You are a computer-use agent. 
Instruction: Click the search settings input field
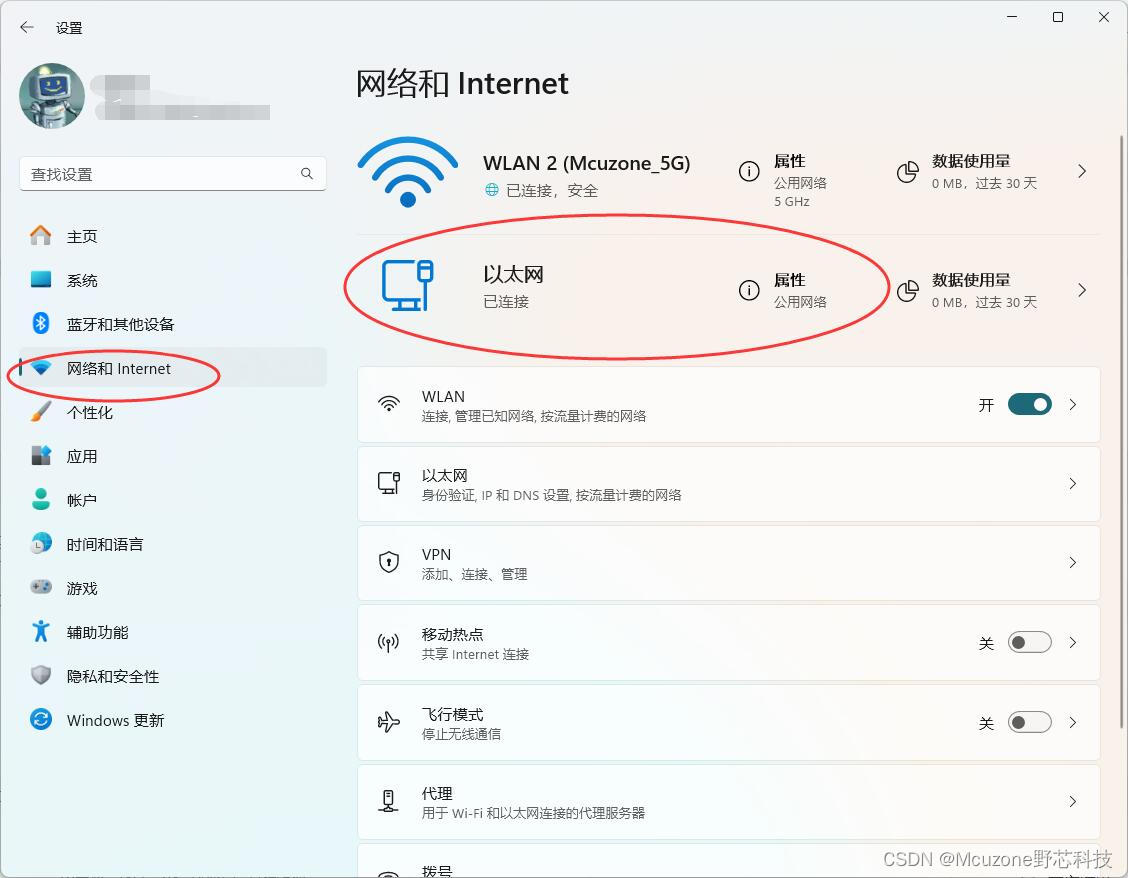(173, 174)
